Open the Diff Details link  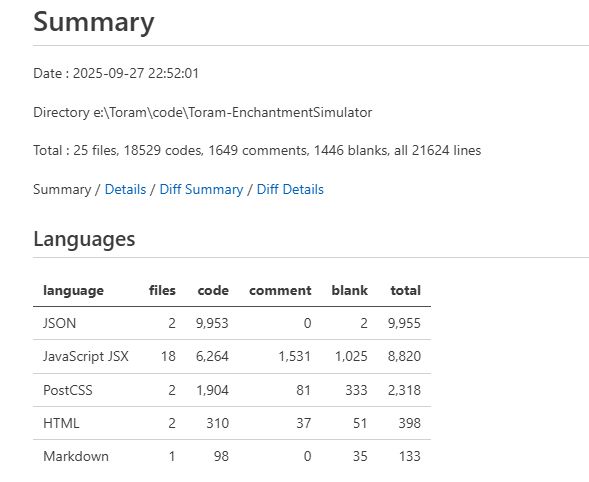pyautogui.click(x=290, y=189)
